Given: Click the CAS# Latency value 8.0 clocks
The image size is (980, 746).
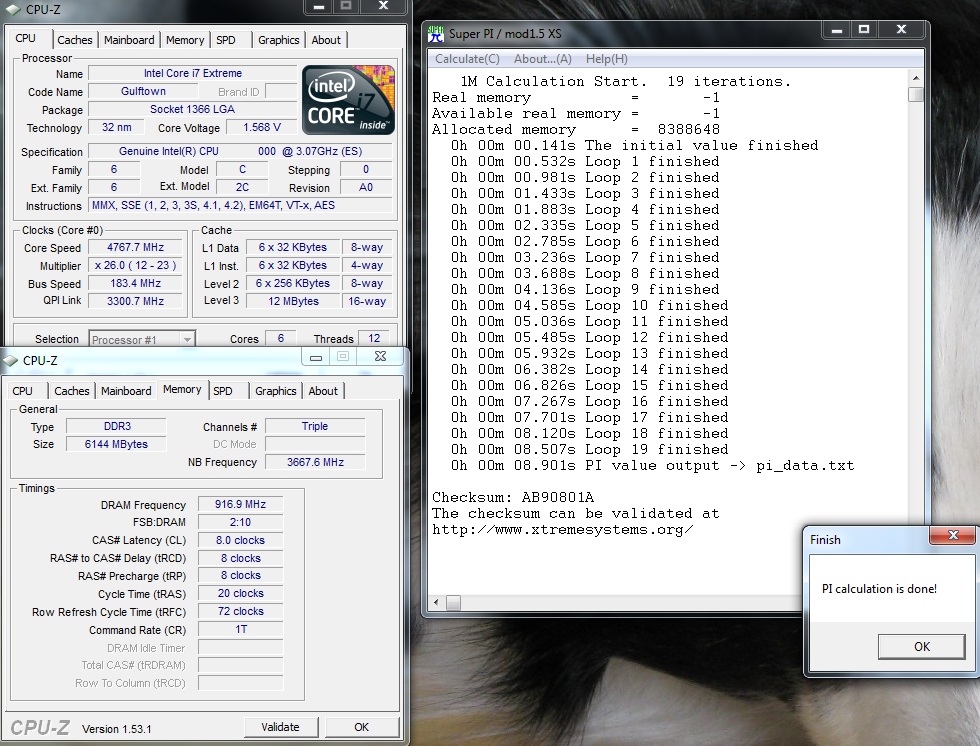Looking at the screenshot, I should [241, 540].
